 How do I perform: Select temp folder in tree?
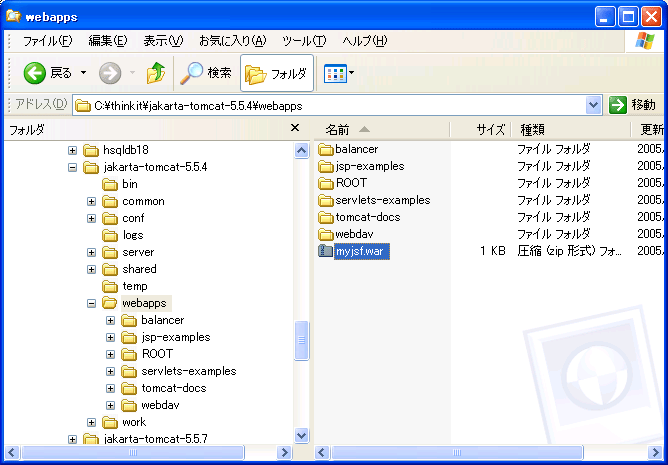135,286
